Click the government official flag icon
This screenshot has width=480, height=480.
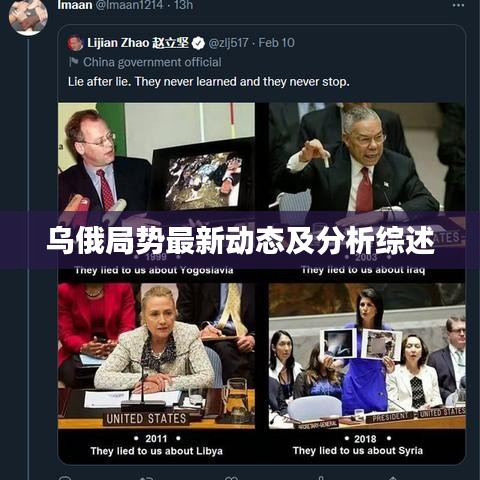(73, 62)
